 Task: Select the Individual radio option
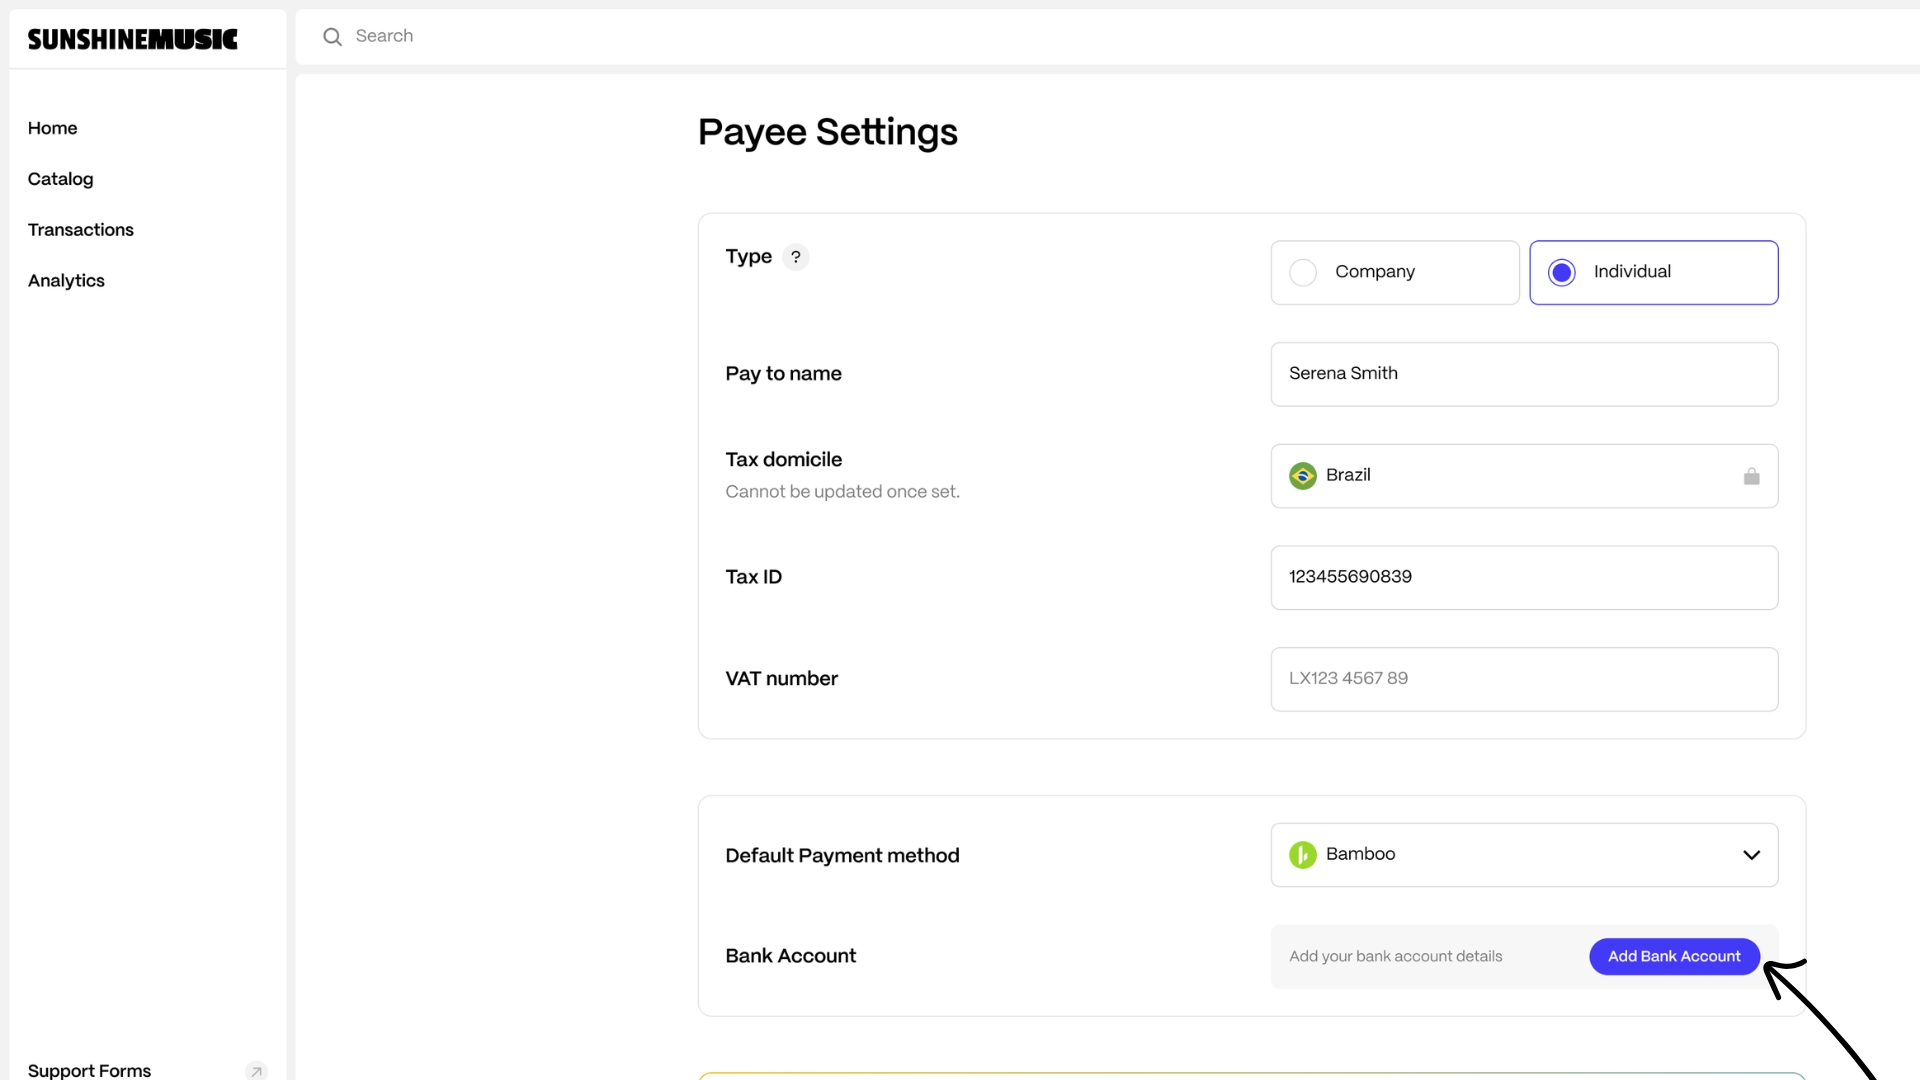(x=1561, y=272)
